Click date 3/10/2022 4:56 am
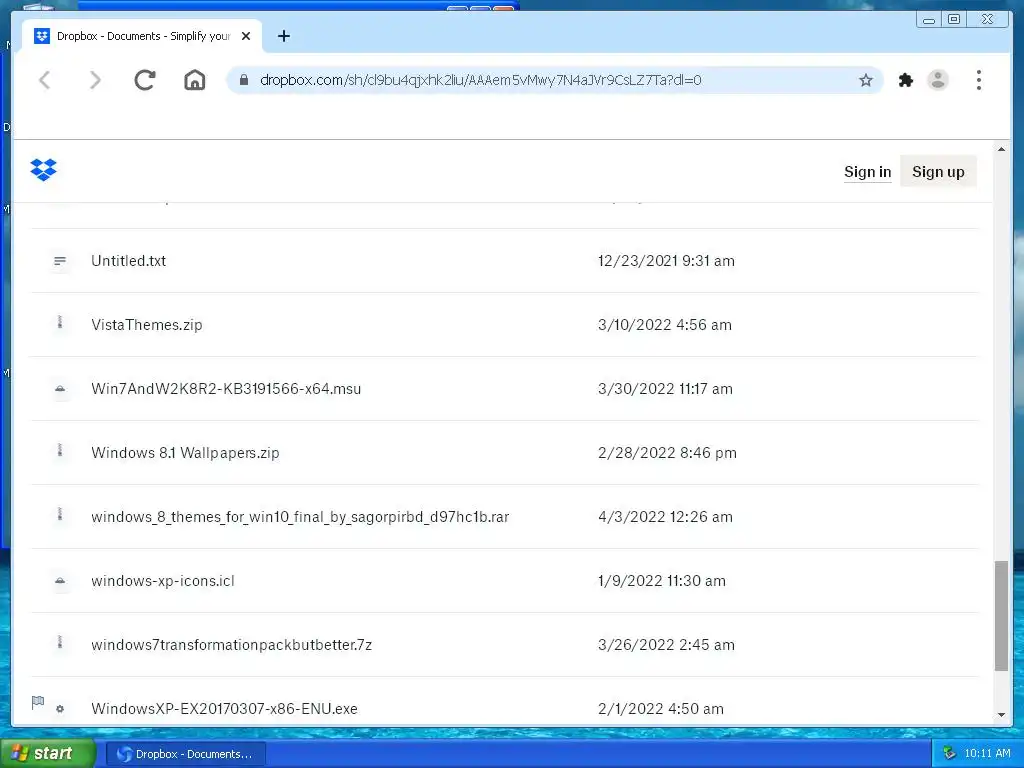Image resolution: width=1024 pixels, height=768 pixels. click(665, 325)
